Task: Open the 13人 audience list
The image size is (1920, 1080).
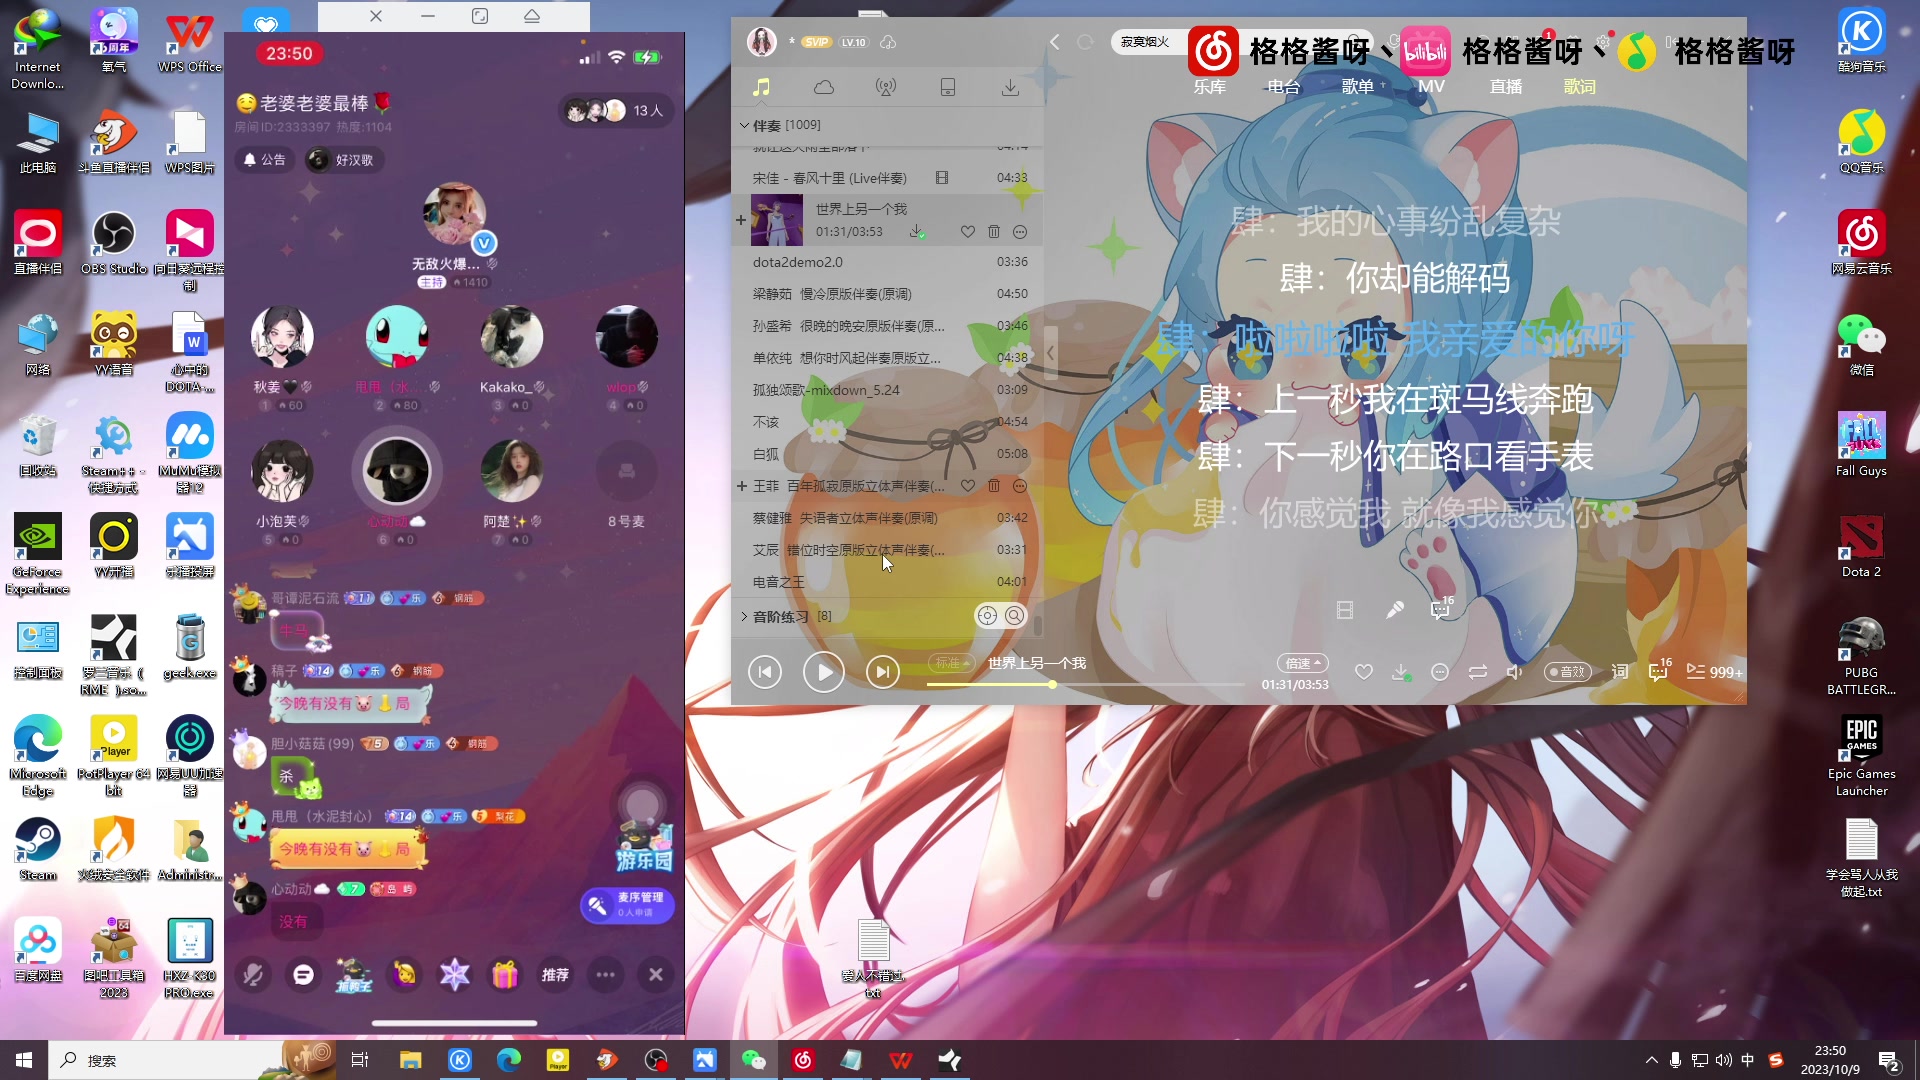Action: (616, 111)
